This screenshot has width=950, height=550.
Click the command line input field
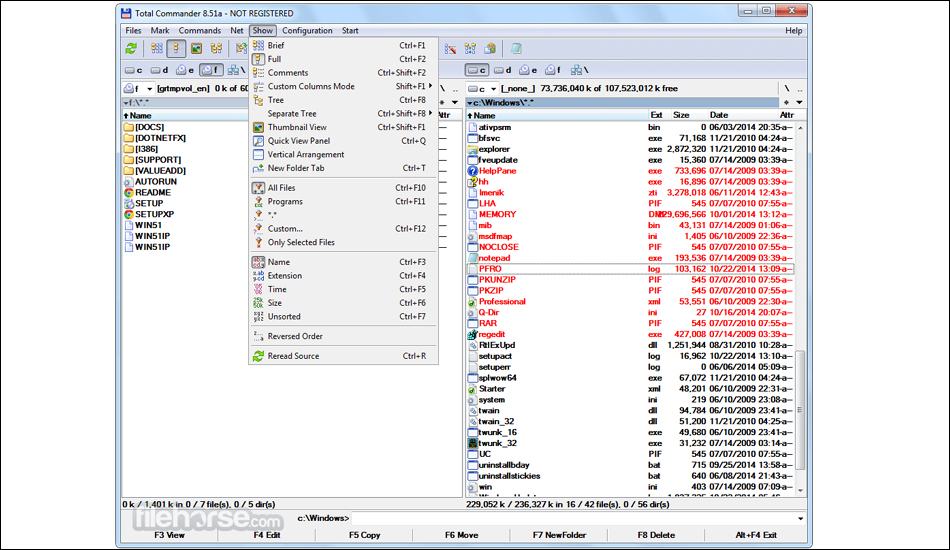click(x=573, y=519)
